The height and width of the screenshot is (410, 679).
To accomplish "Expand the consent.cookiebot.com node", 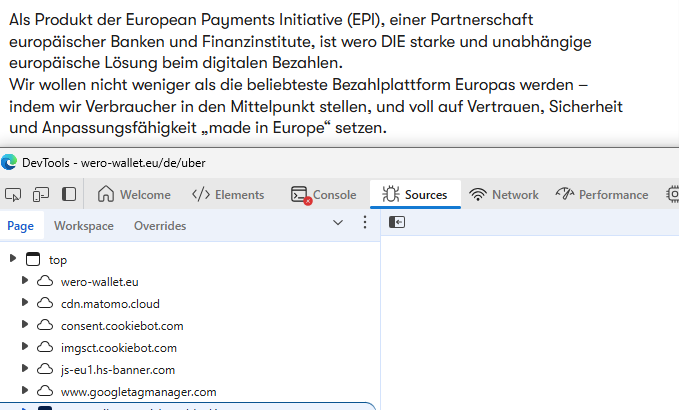I will click(x=25, y=324).
